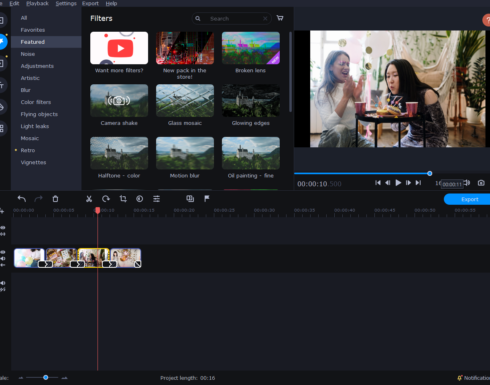Open the Edit menu
Screen dimensions: 490x385
[x=14, y=3]
